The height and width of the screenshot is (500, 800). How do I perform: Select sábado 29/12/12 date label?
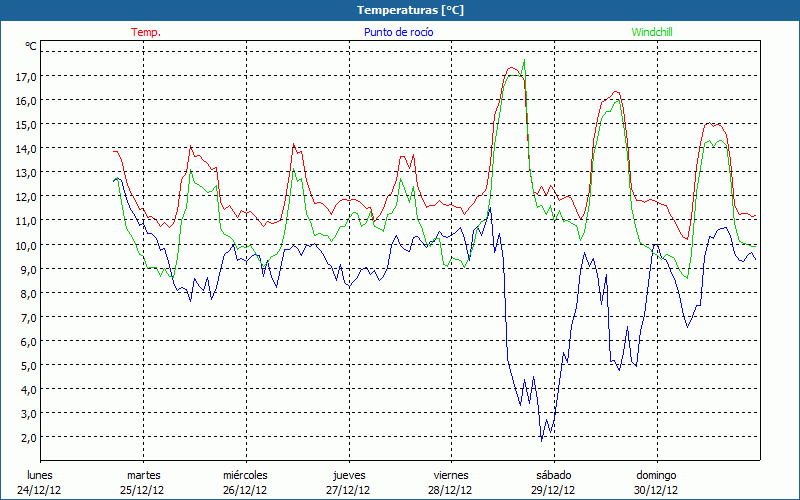[554, 482]
